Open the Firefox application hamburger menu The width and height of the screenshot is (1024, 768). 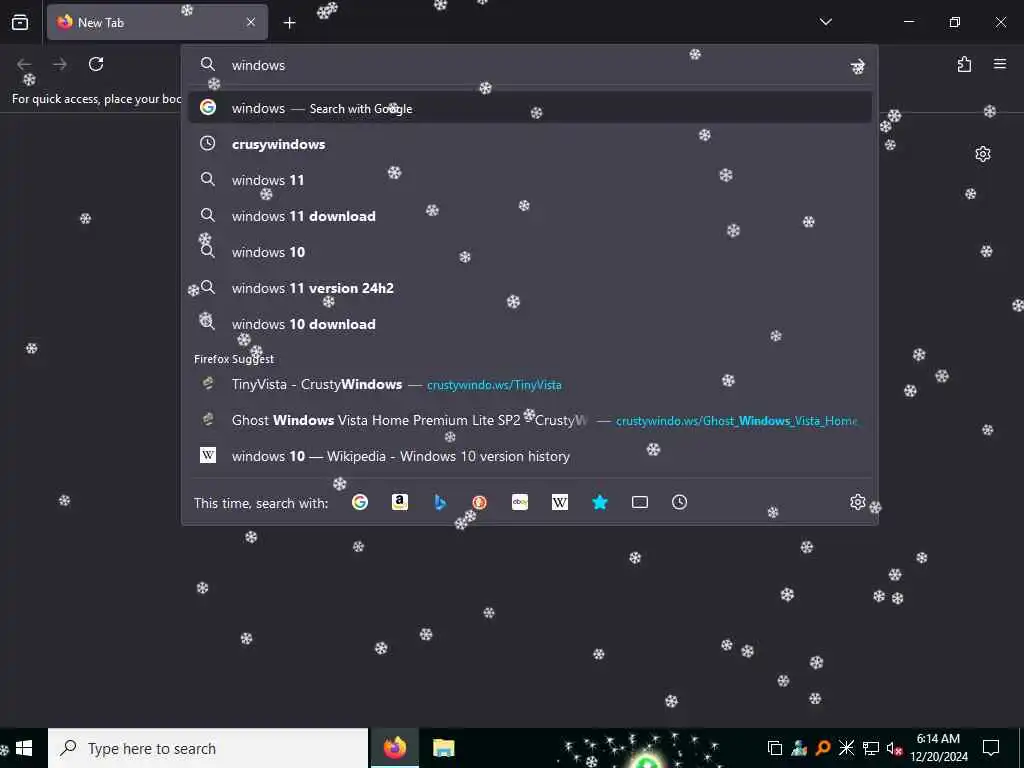click(x=1000, y=64)
